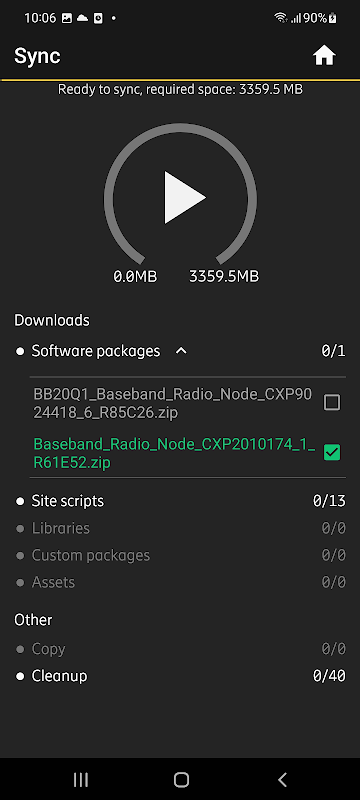Select the BB20Q1_Baseband_Radio_Node zip file name
The image size is (360, 800).
[x=172, y=404]
